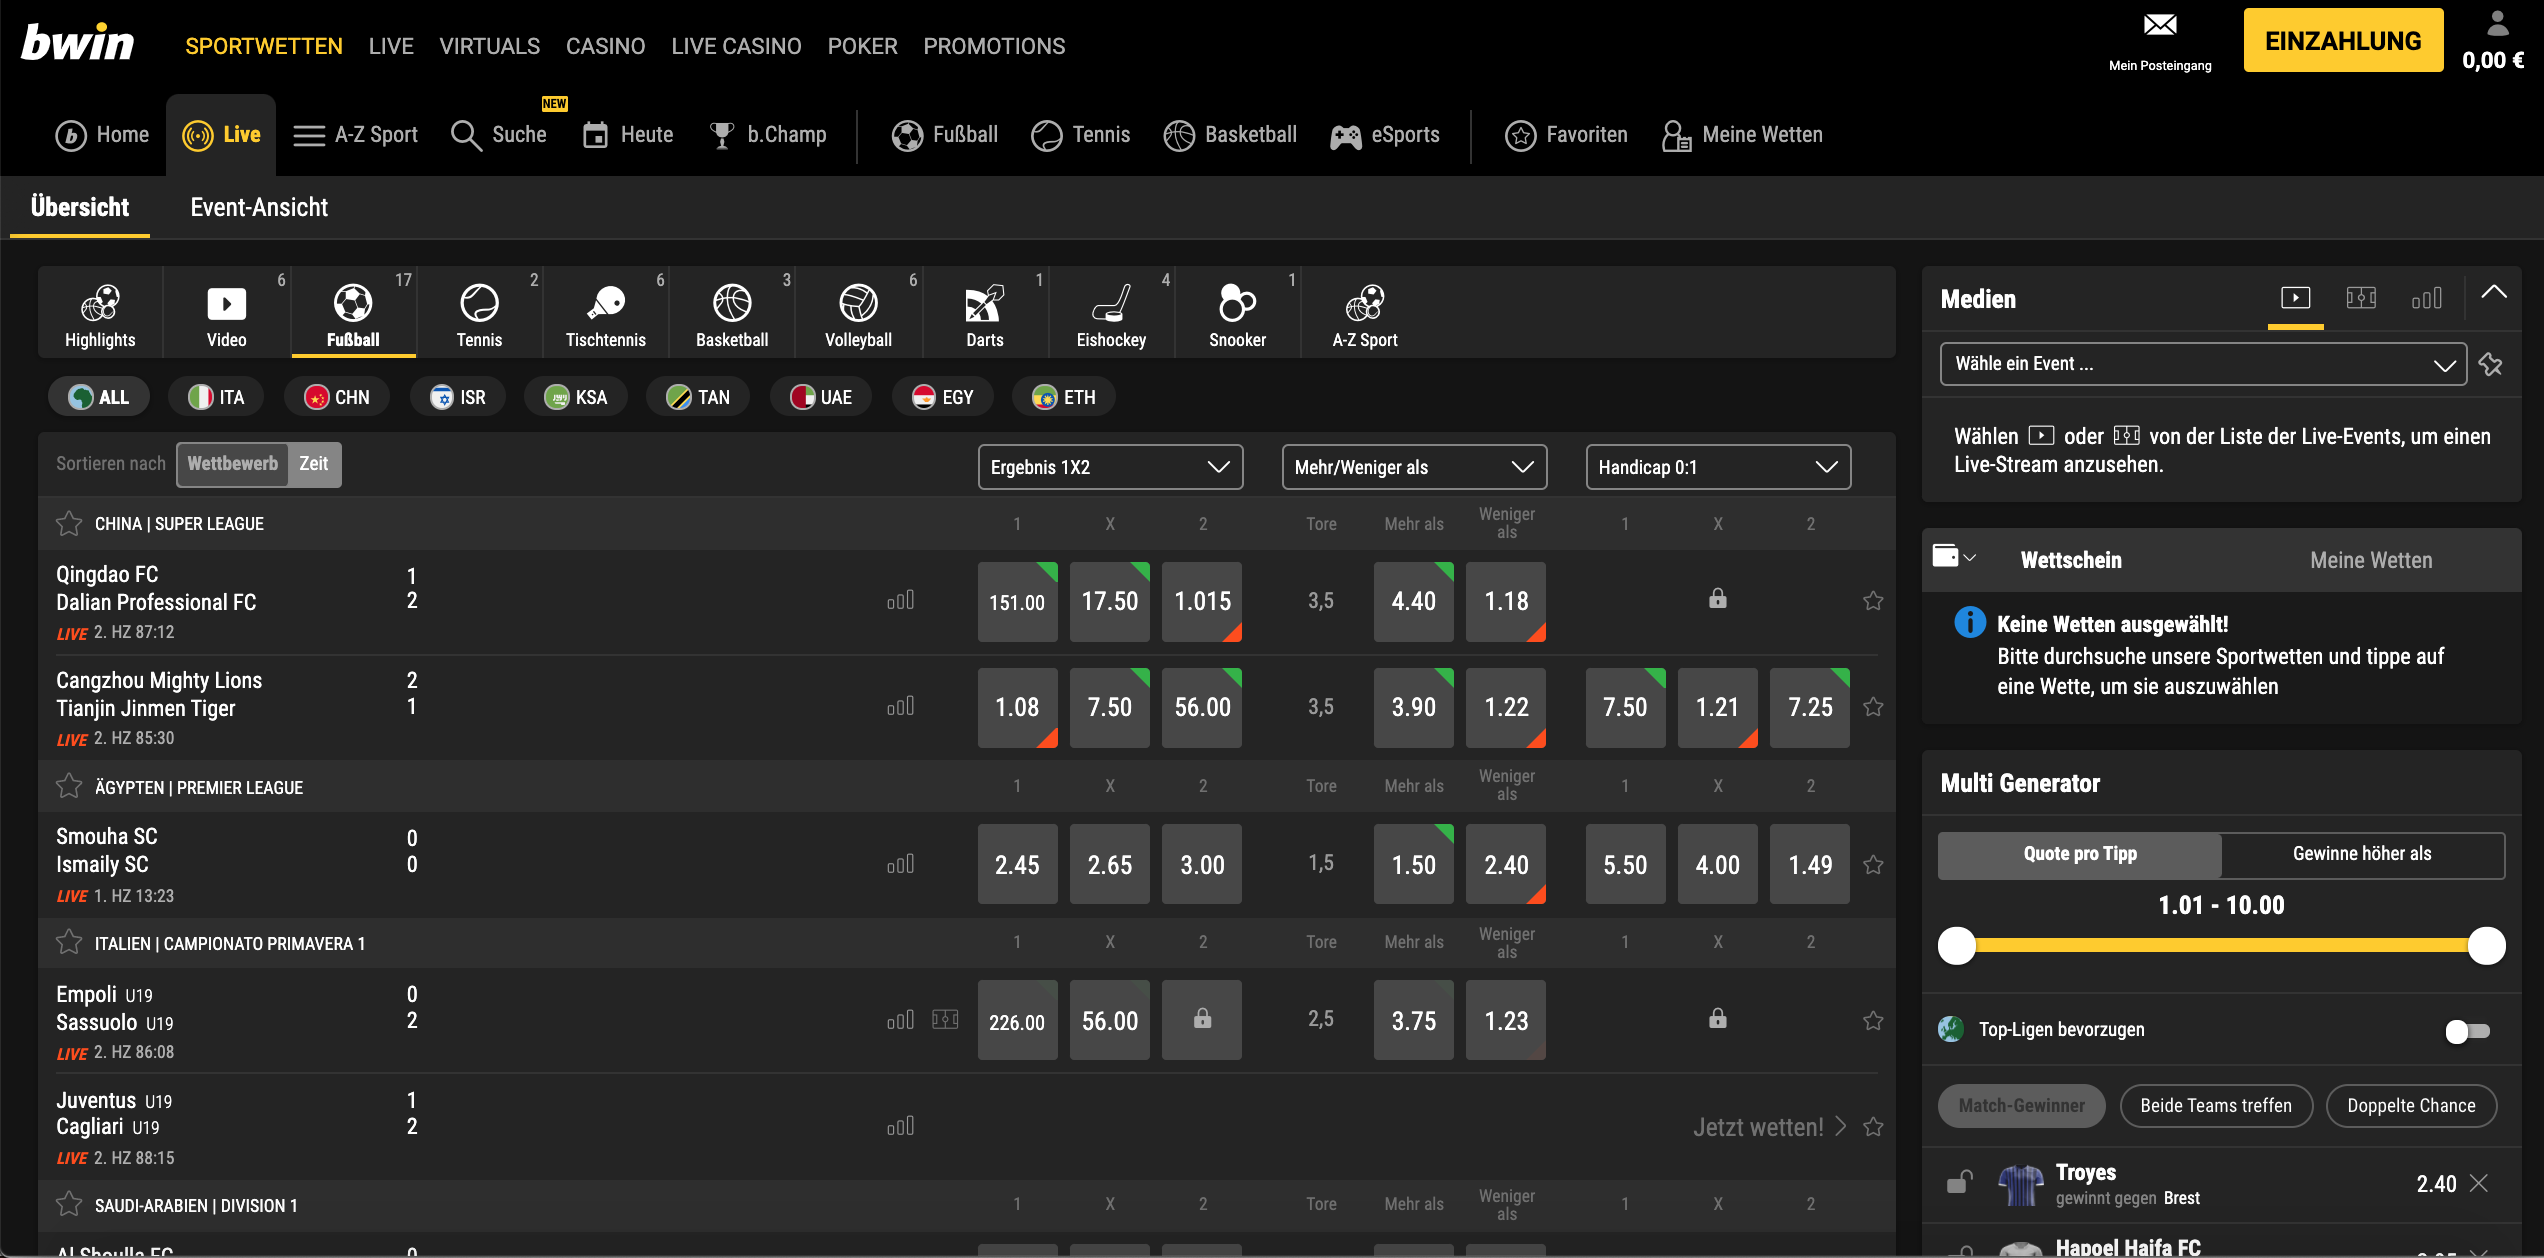Favorite the China Super League star
Viewport: 2544px width, 1258px height.
tap(68, 522)
